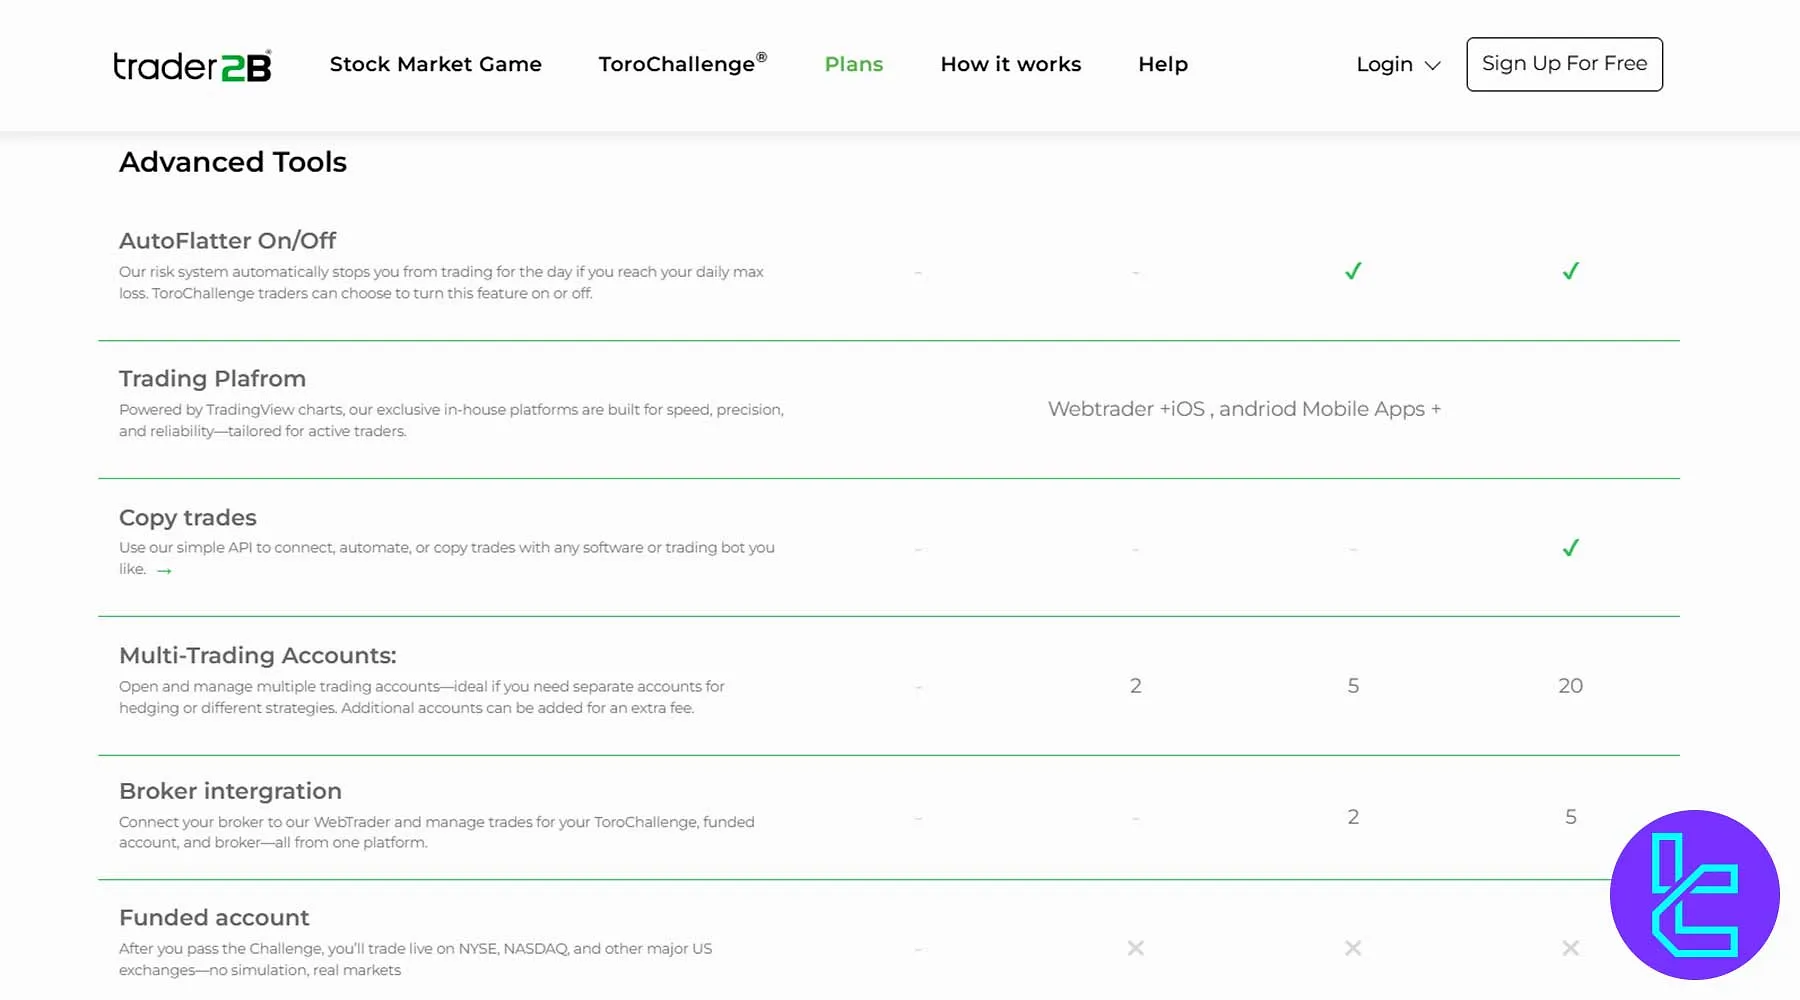1800x1000 pixels.
Task: Open the How it works page
Action: [1010, 64]
